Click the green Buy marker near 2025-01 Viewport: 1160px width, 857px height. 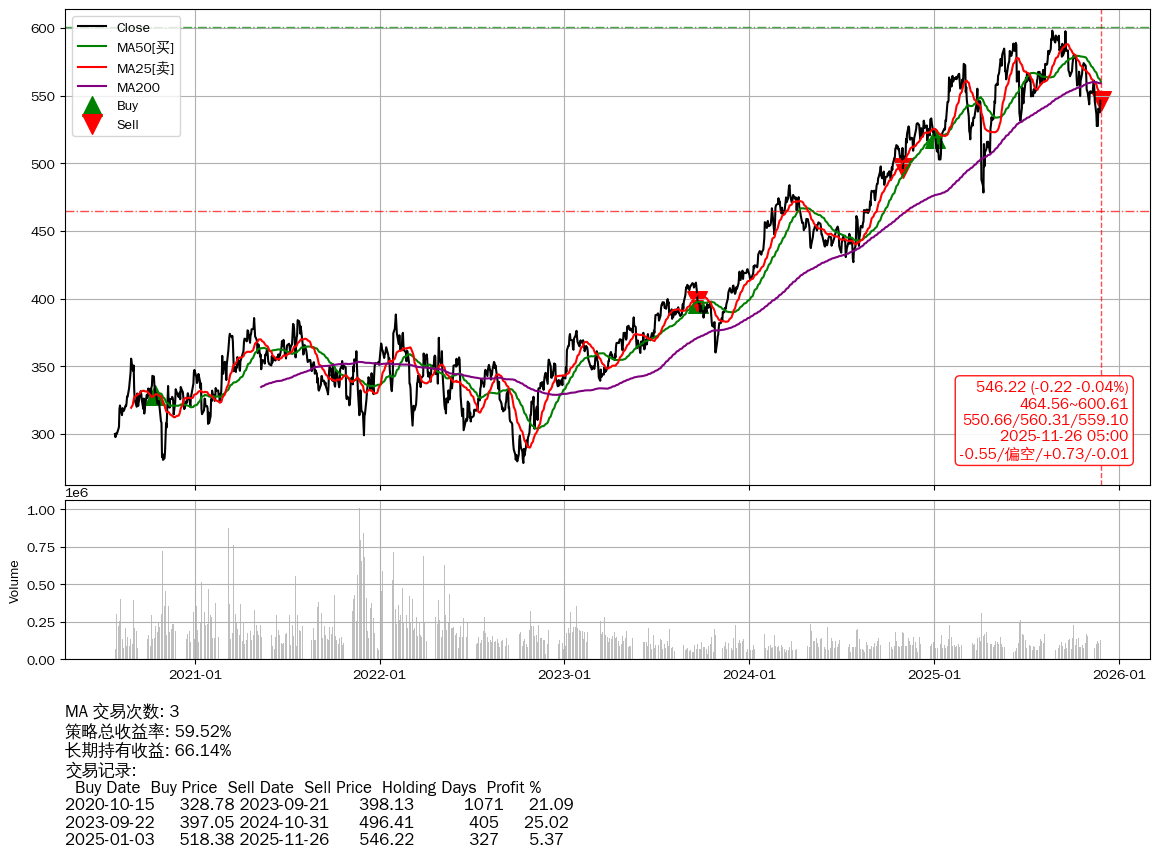coord(935,139)
